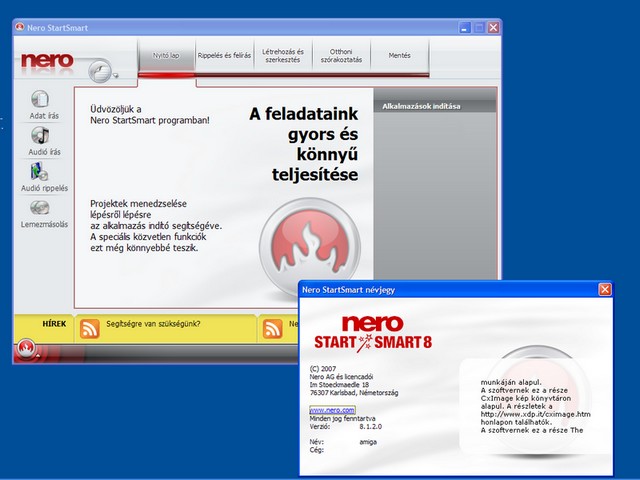This screenshot has height=480, width=640.
Task: Click the 'Üdvözöljük a Nero StartSmart programban!' text
Action: tap(150, 115)
